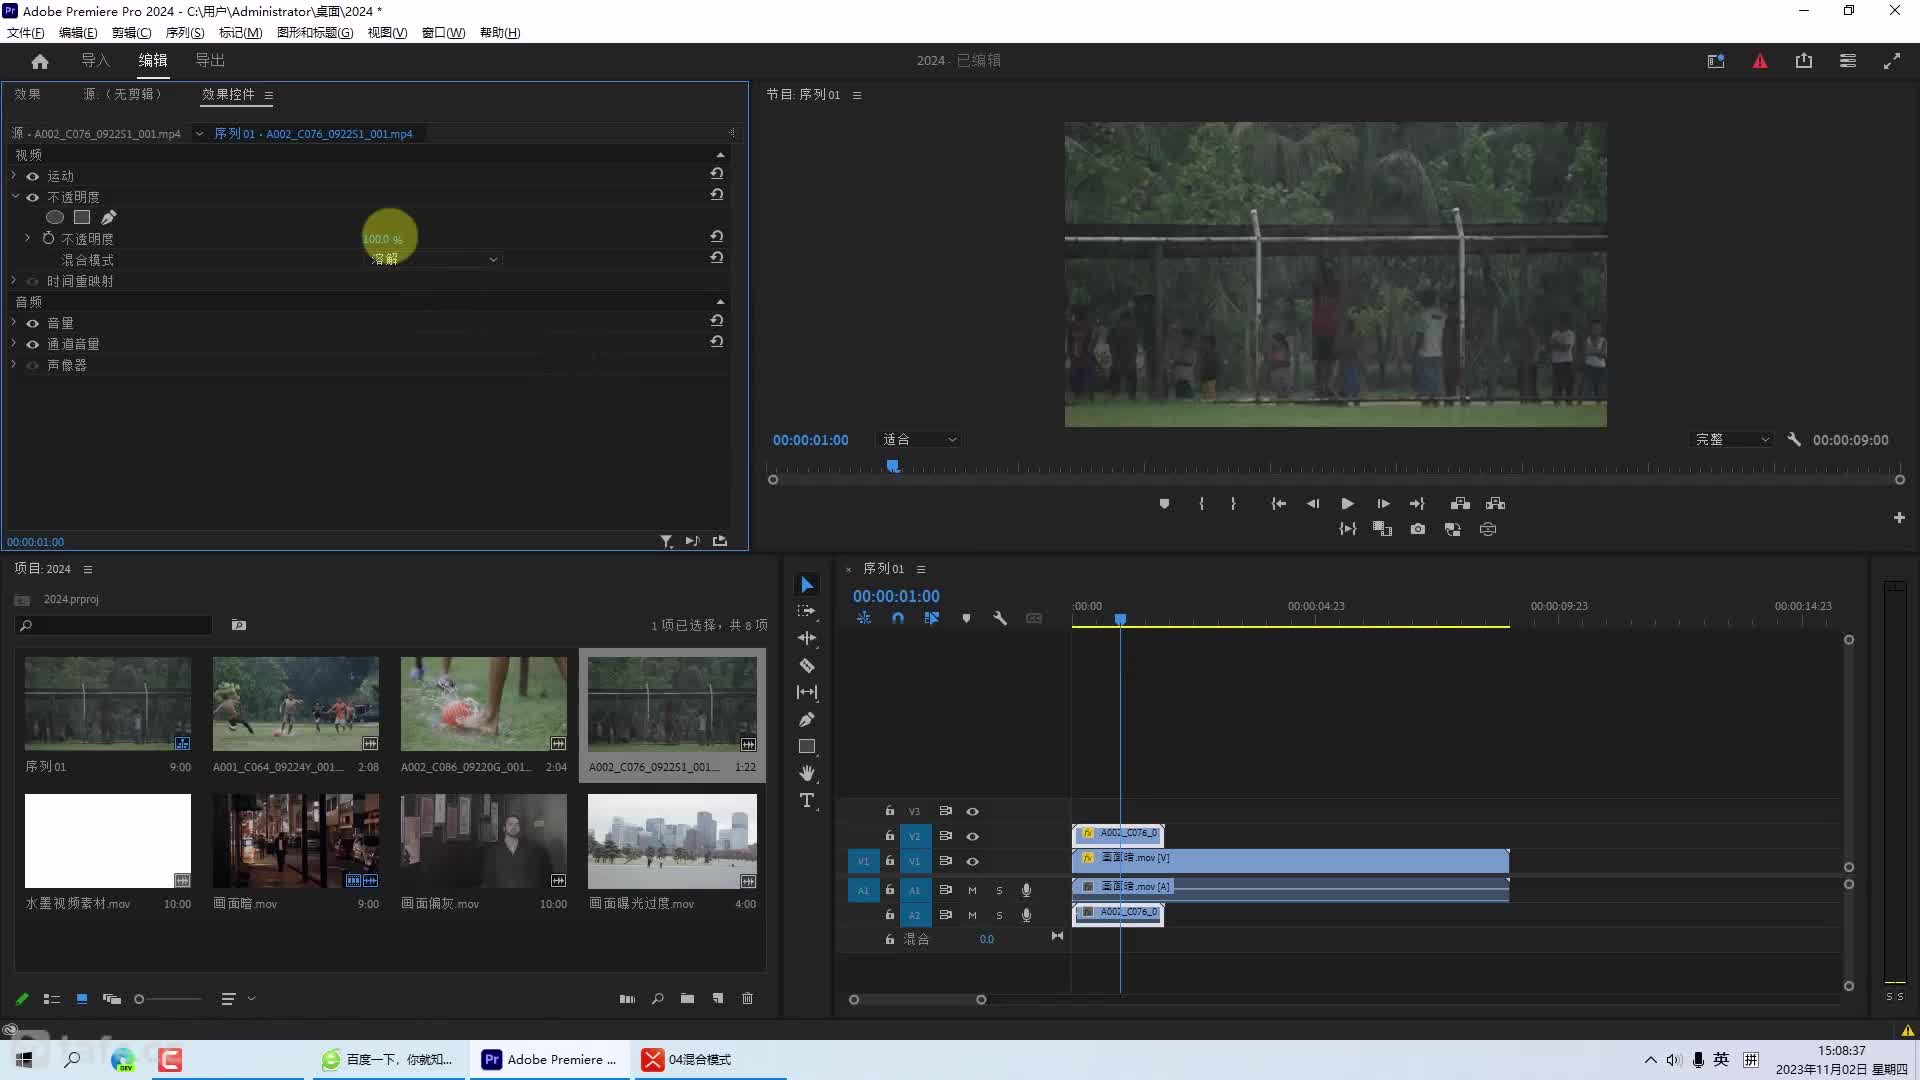Step back one frame

(1313, 504)
